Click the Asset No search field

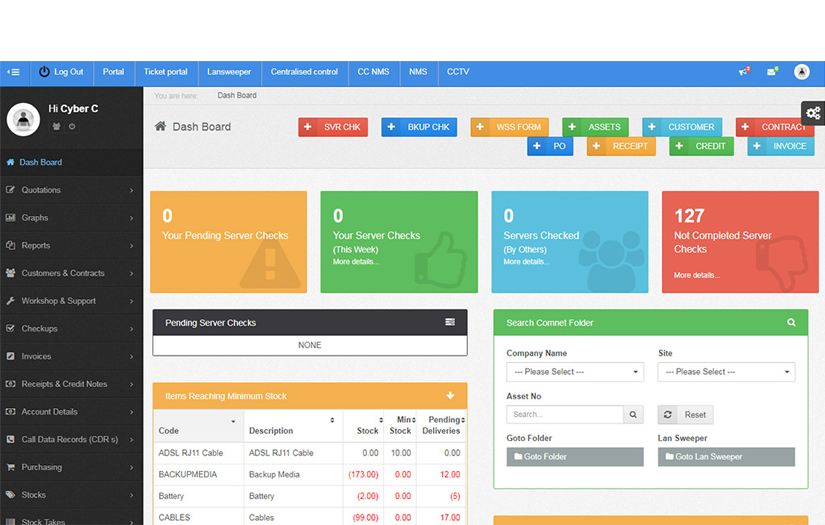(x=565, y=415)
